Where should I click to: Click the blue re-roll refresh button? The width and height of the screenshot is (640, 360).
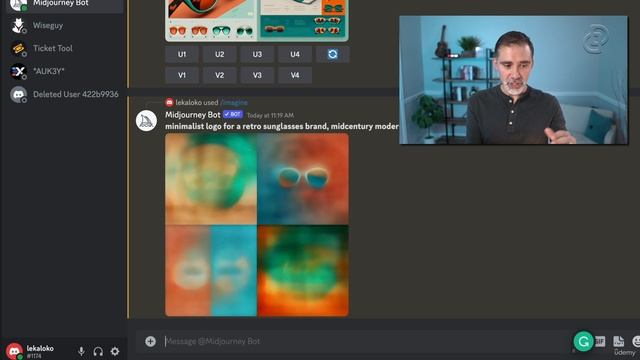click(333, 54)
